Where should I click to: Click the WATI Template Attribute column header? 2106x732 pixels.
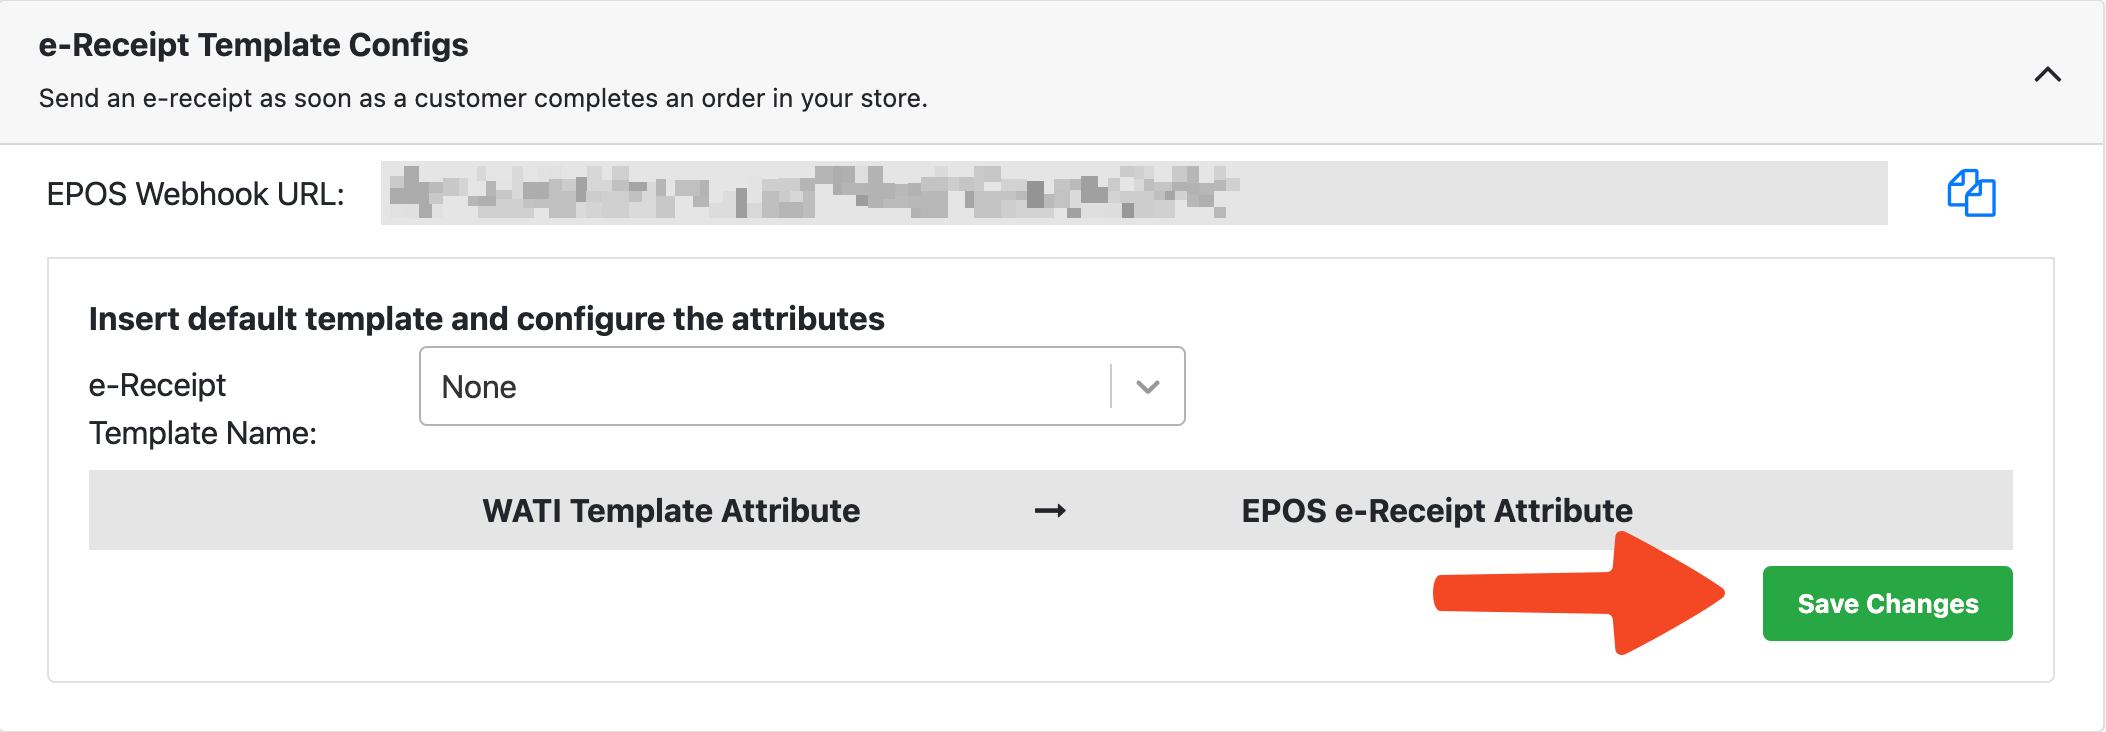(x=671, y=511)
